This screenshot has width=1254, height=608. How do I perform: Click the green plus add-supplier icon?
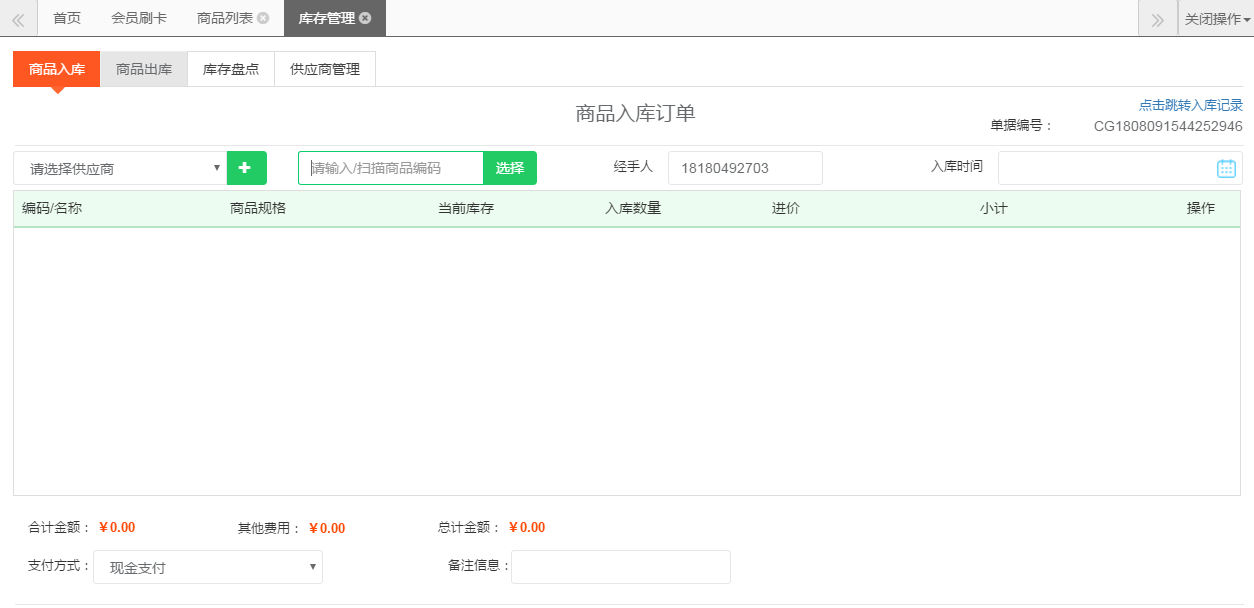(246, 168)
